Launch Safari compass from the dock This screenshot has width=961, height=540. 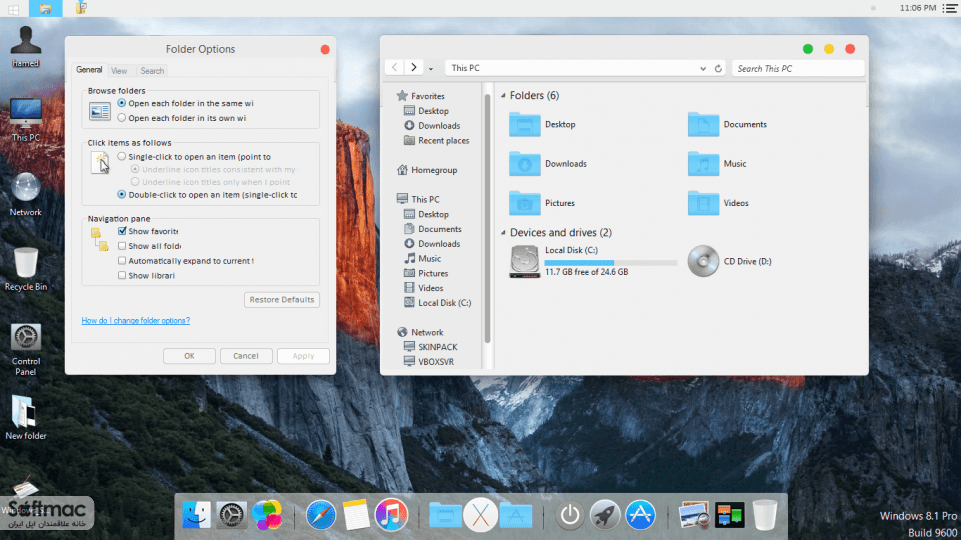click(x=321, y=515)
